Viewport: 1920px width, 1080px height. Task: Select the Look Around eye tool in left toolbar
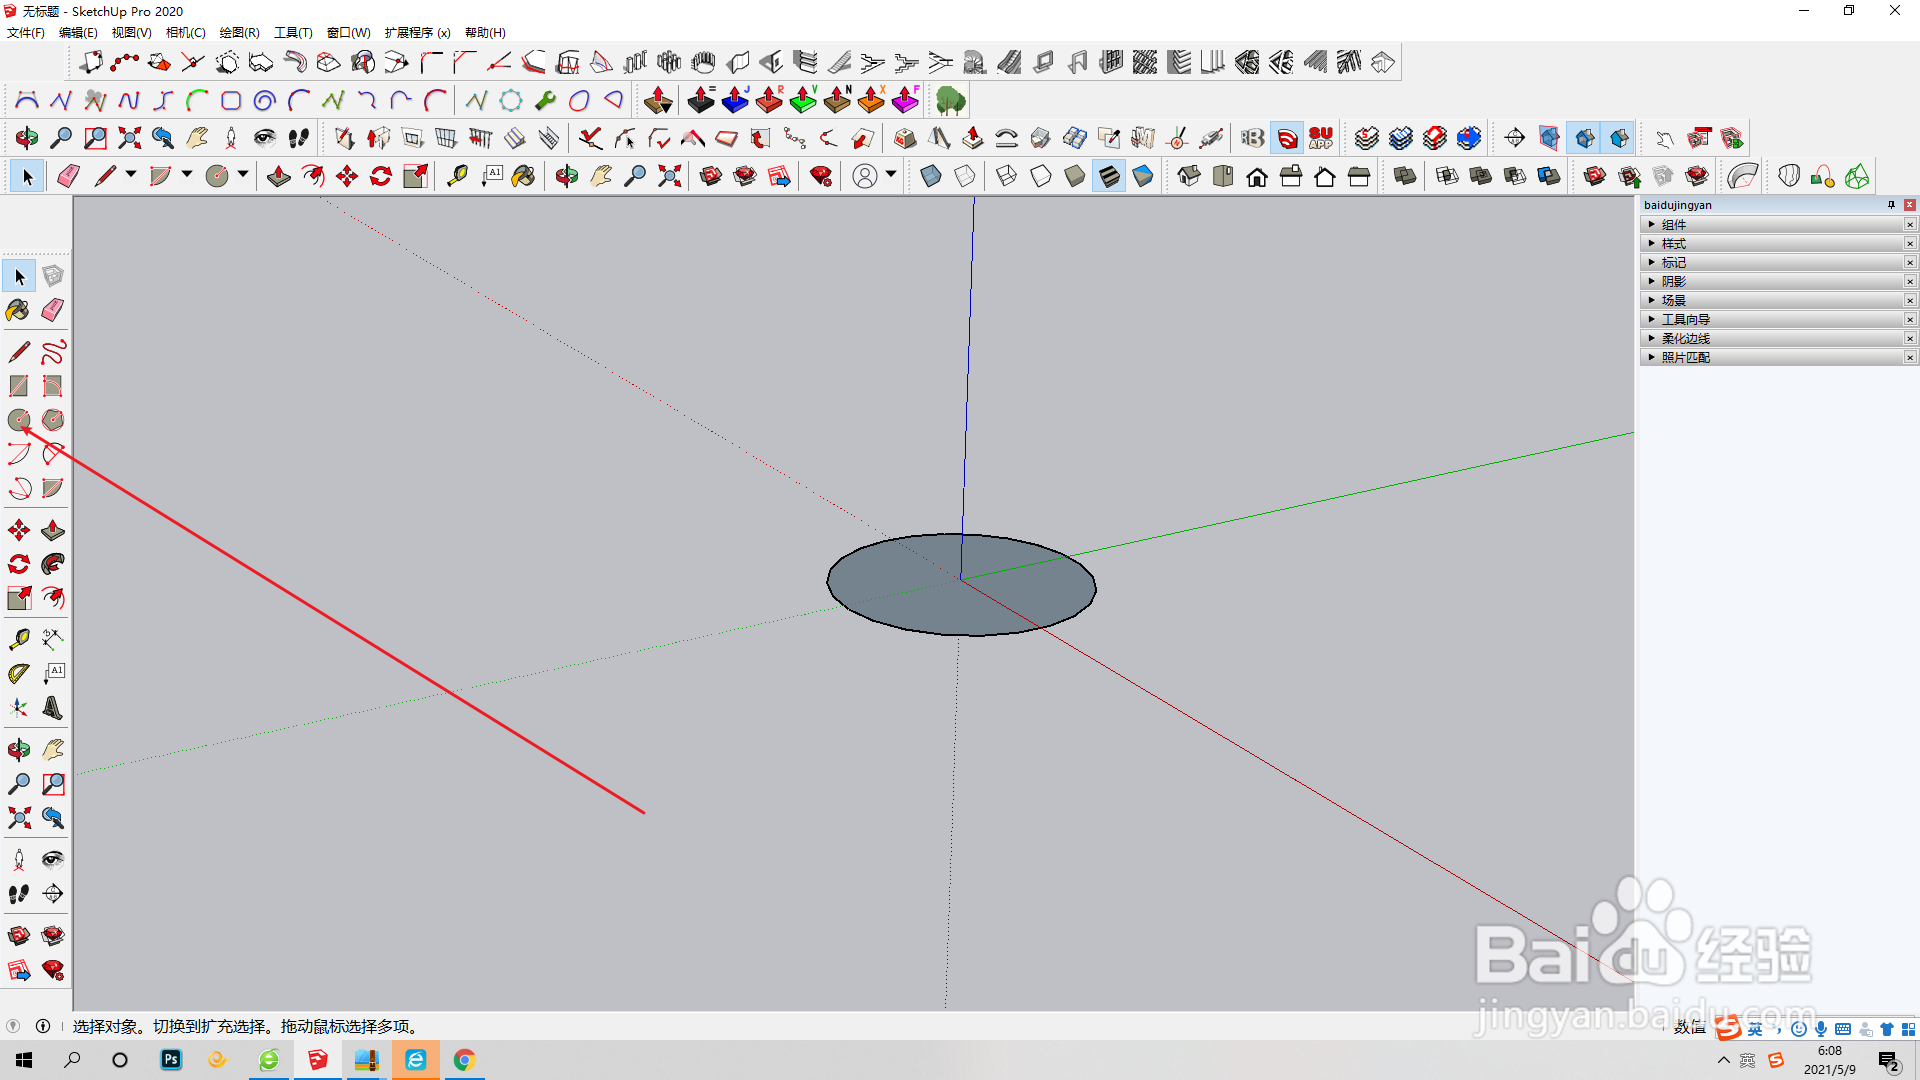click(x=53, y=860)
